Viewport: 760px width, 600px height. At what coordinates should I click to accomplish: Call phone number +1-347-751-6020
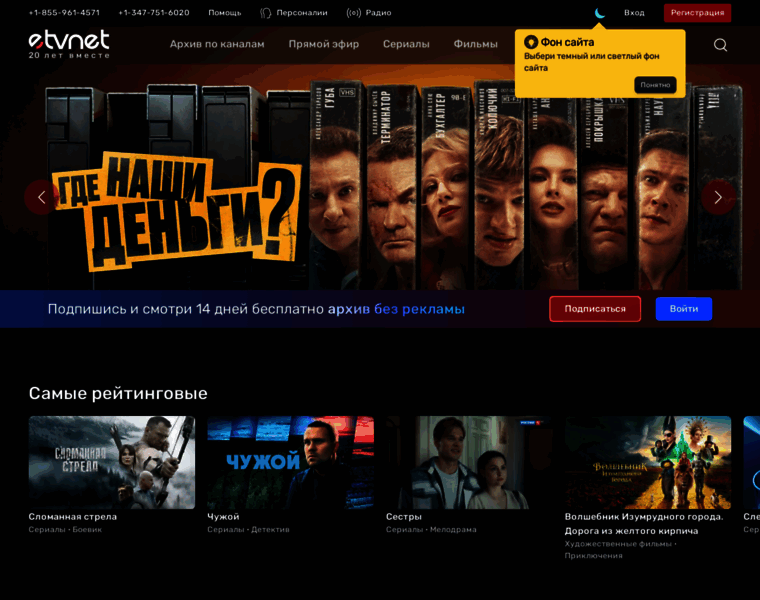click(x=154, y=13)
